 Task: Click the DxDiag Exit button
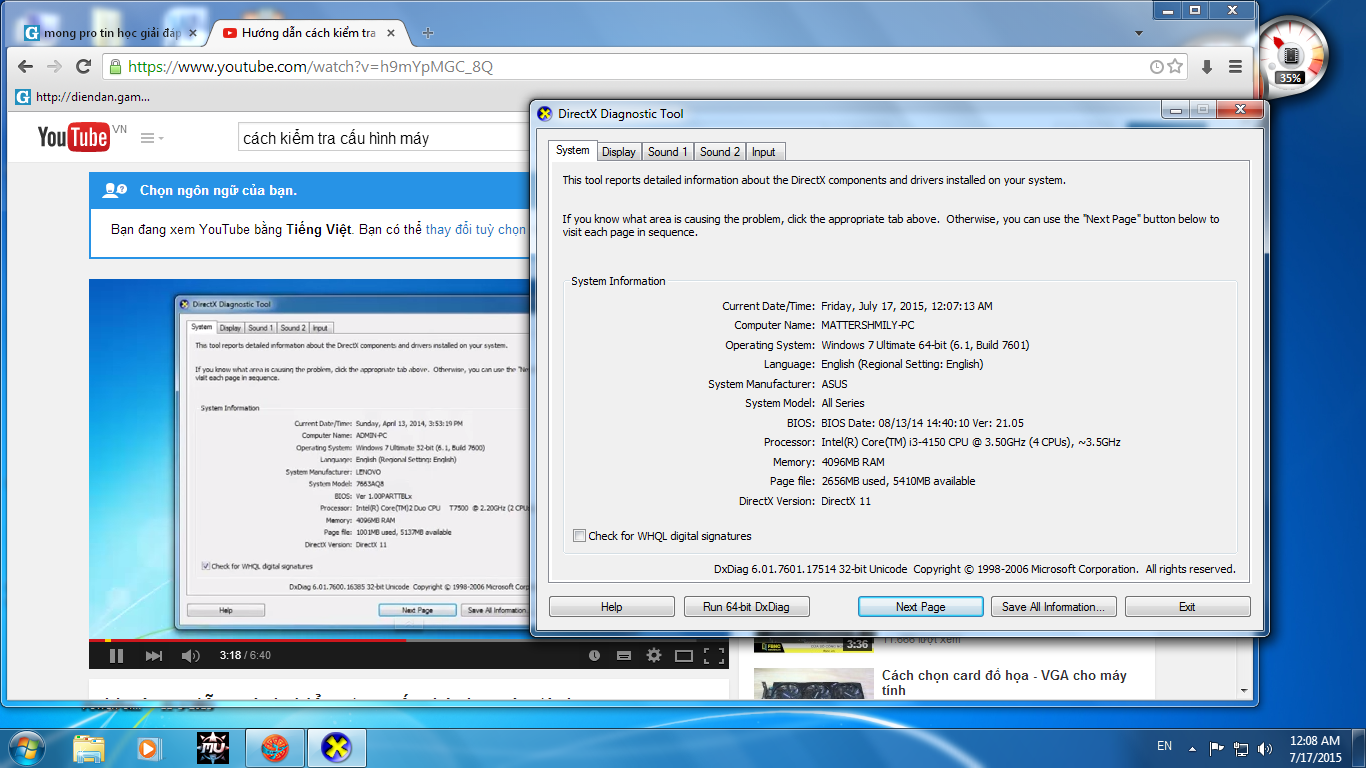[x=1187, y=607]
